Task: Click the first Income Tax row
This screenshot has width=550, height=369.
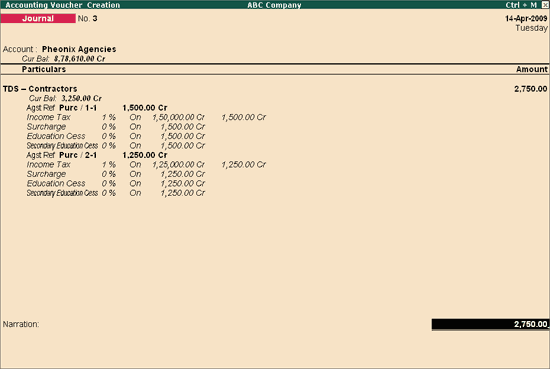Action: 146,117
